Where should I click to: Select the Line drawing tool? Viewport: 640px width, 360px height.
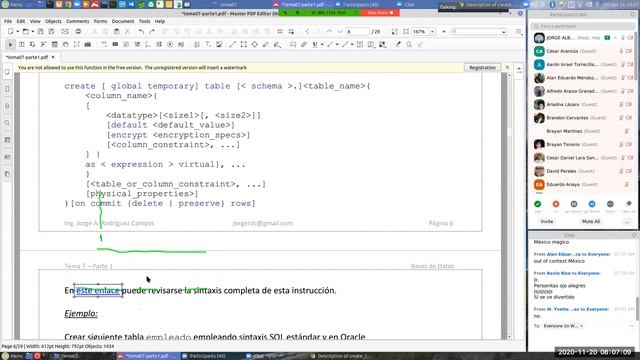pyautogui.click(x=232, y=44)
